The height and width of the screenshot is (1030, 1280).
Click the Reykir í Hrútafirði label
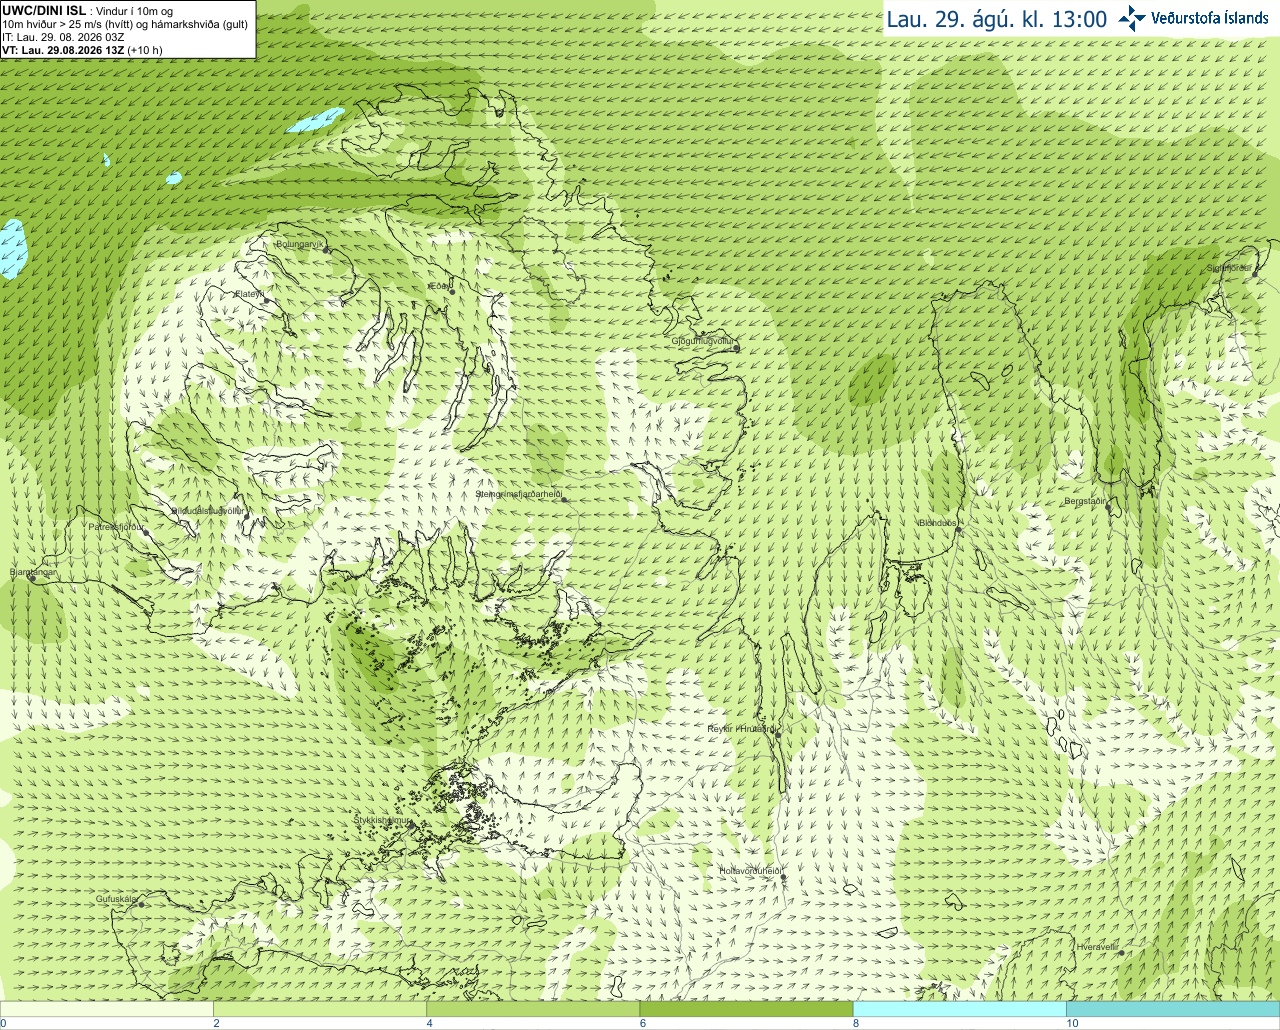click(742, 729)
